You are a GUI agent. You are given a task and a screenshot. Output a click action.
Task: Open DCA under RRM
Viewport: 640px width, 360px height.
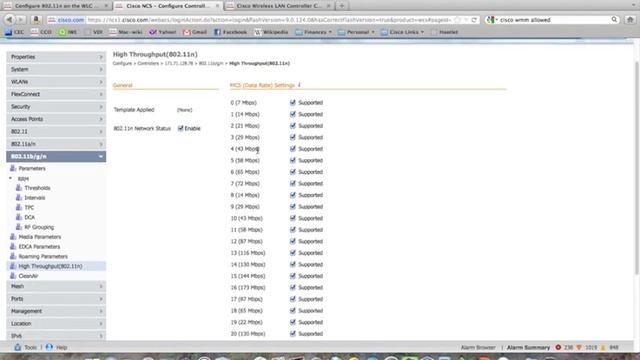[x=29, y=217]
